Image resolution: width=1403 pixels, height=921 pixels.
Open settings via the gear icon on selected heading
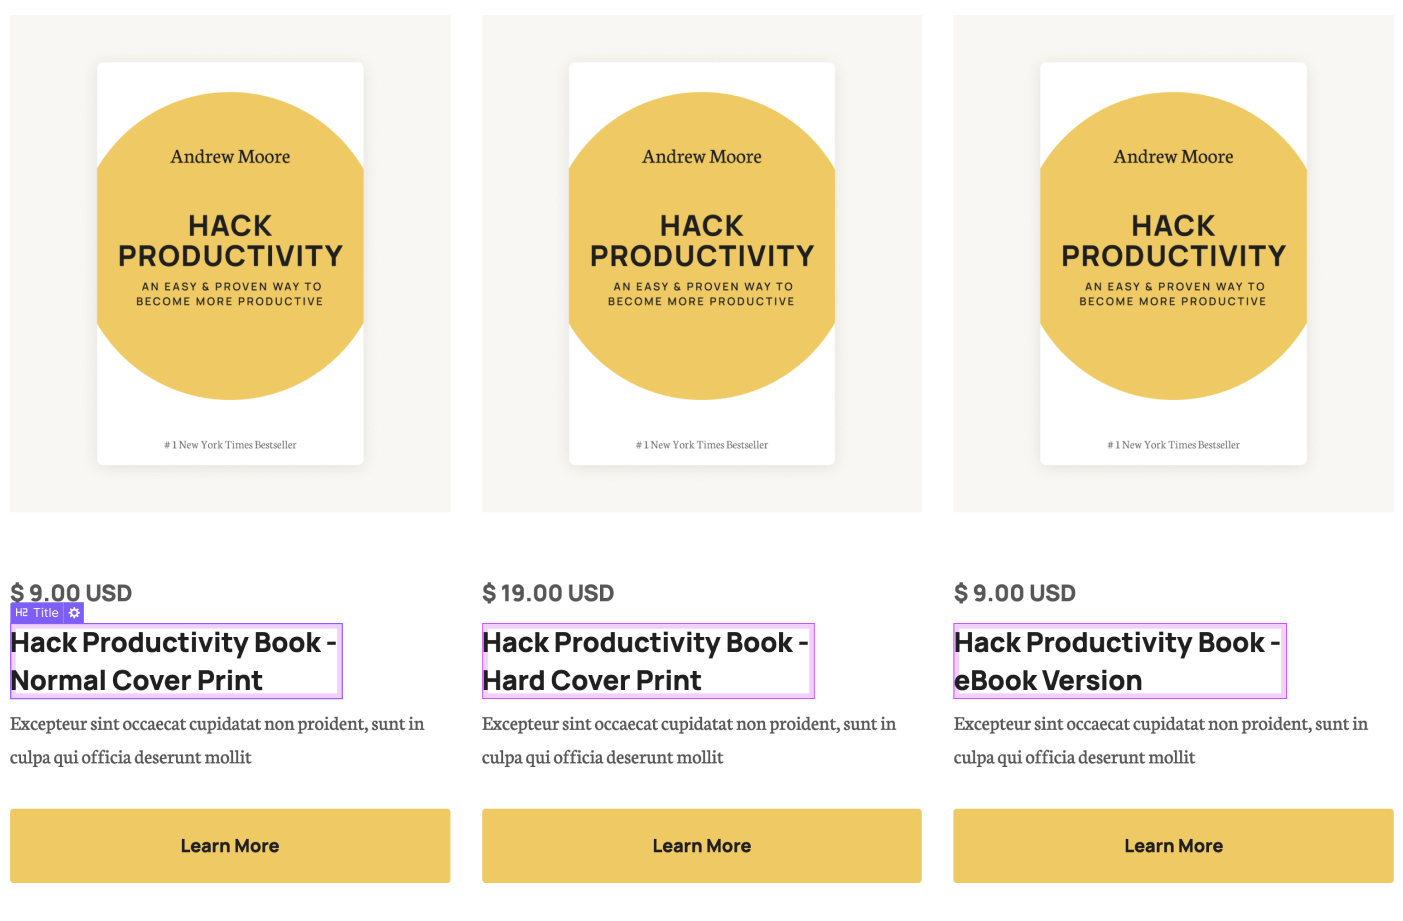point(74,612)
